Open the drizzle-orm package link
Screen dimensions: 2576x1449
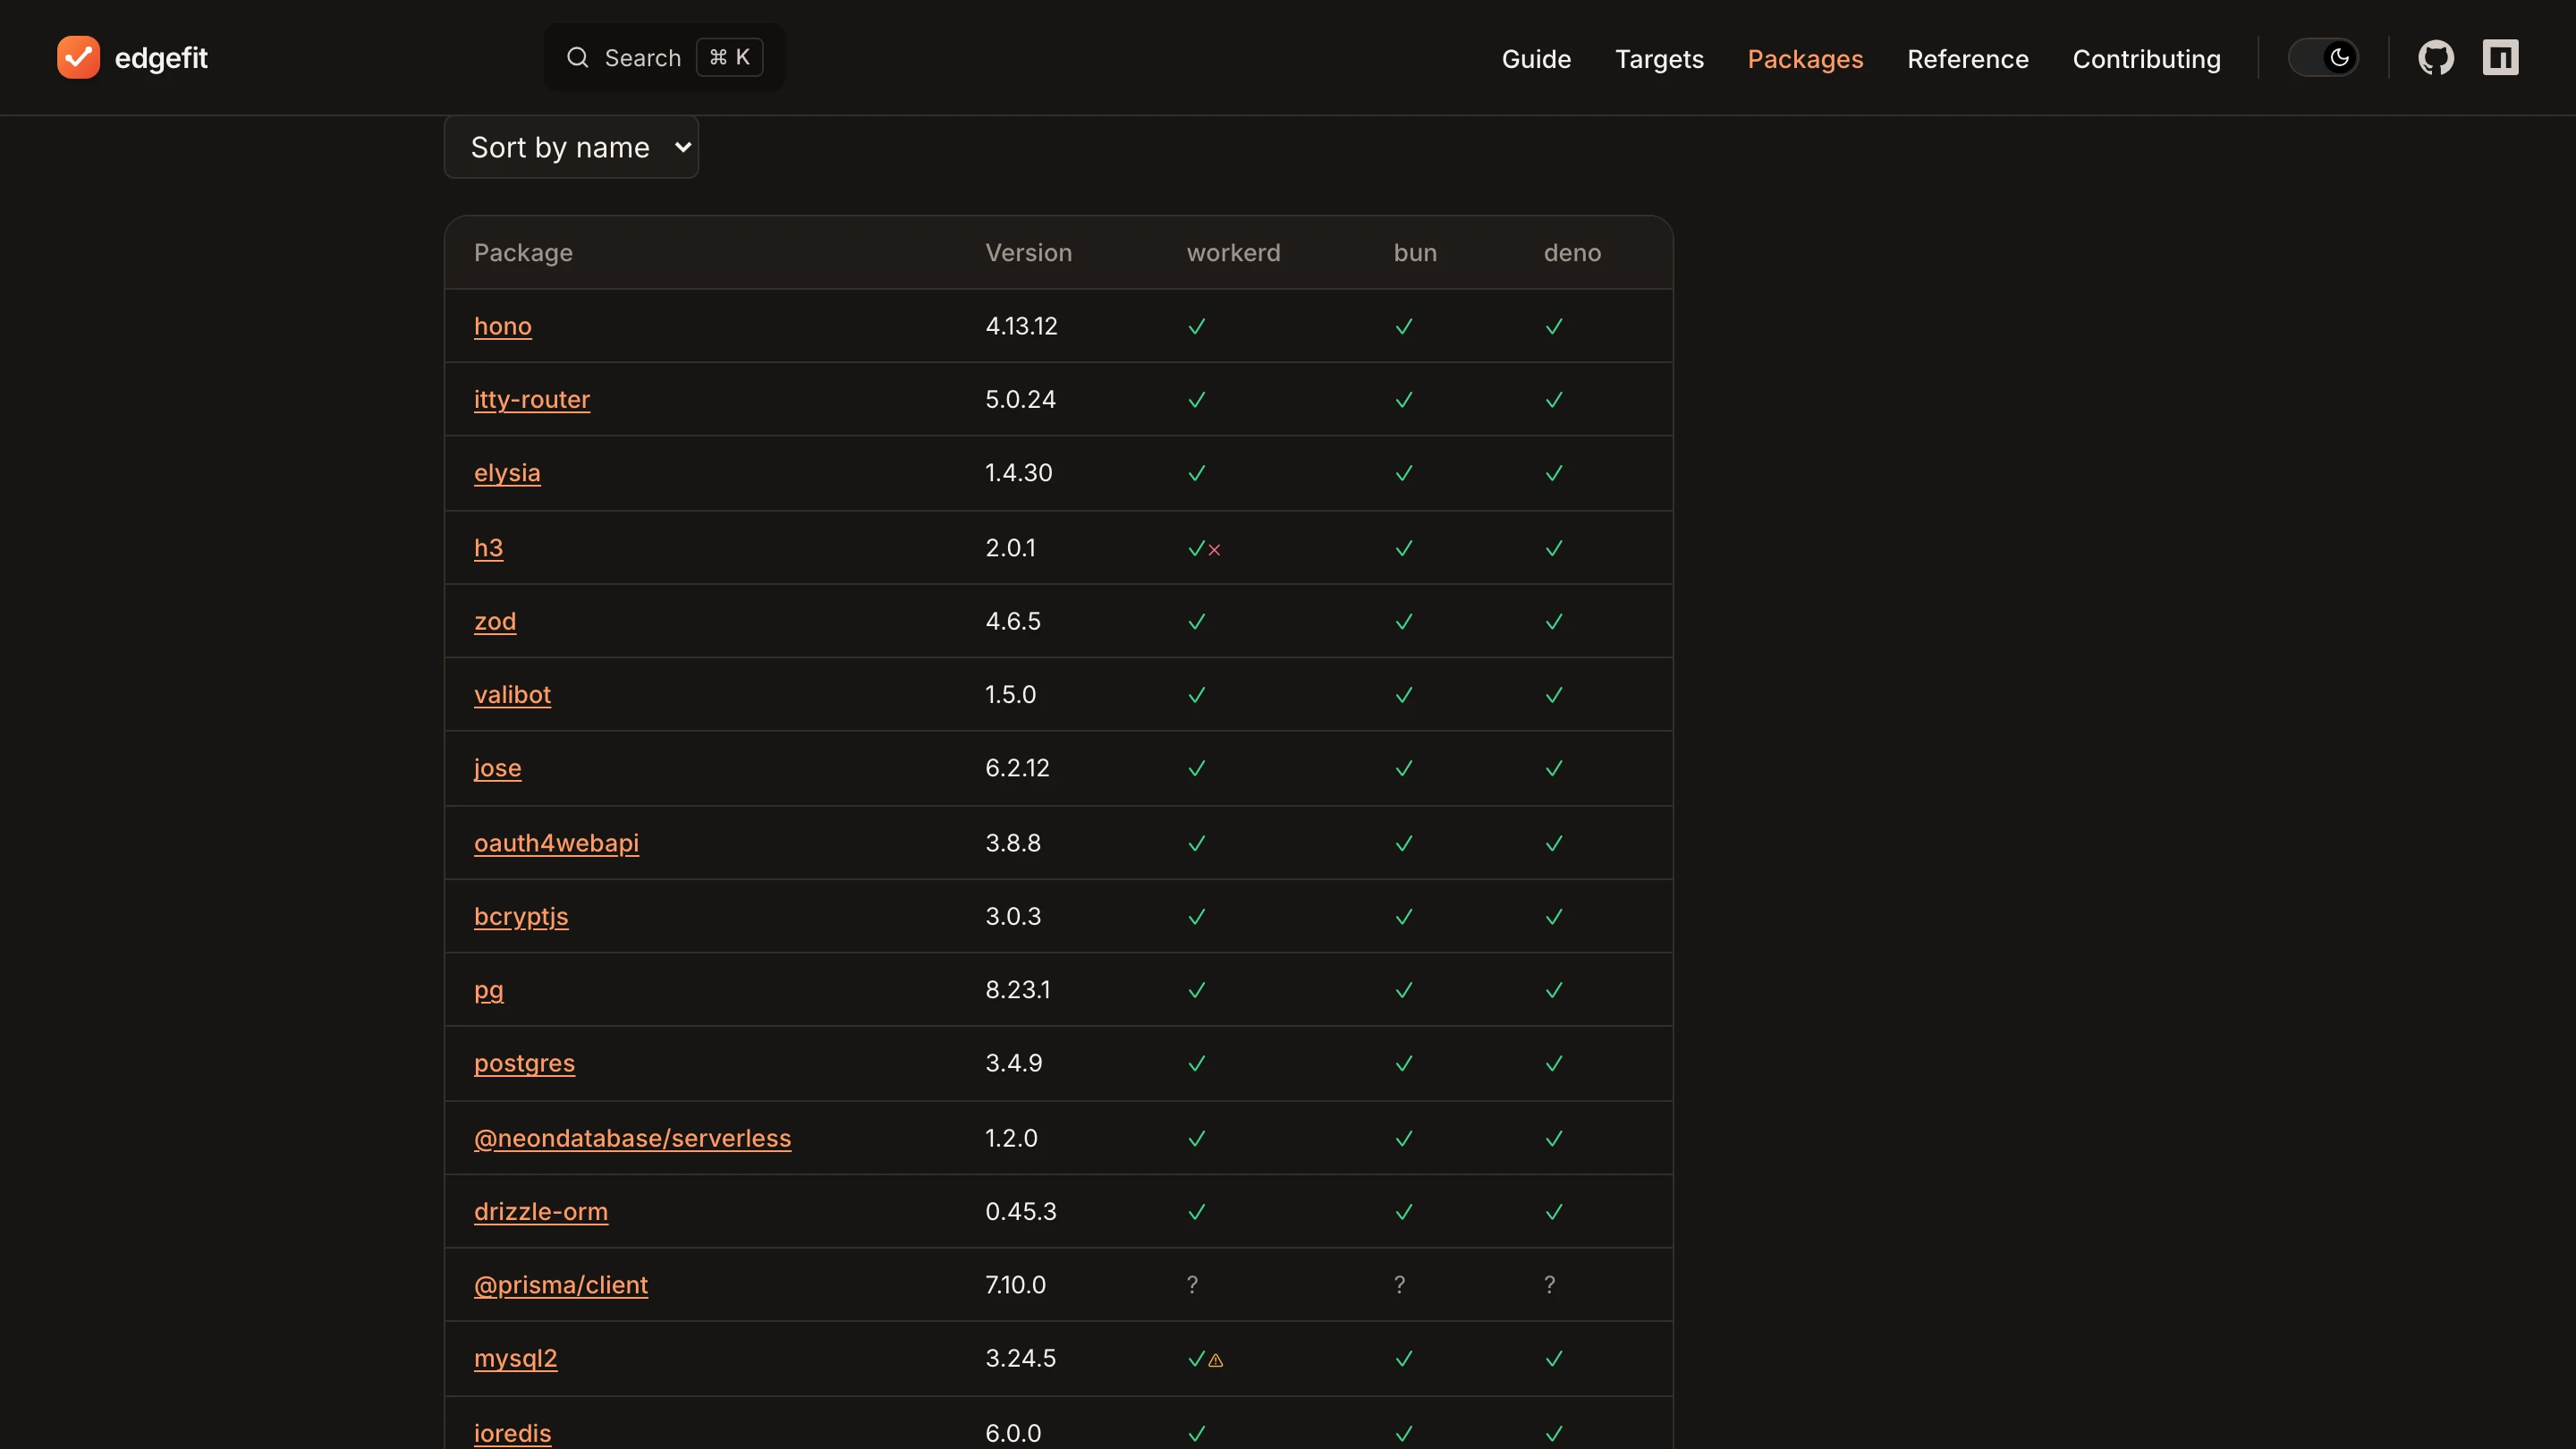coord(541,1211)
